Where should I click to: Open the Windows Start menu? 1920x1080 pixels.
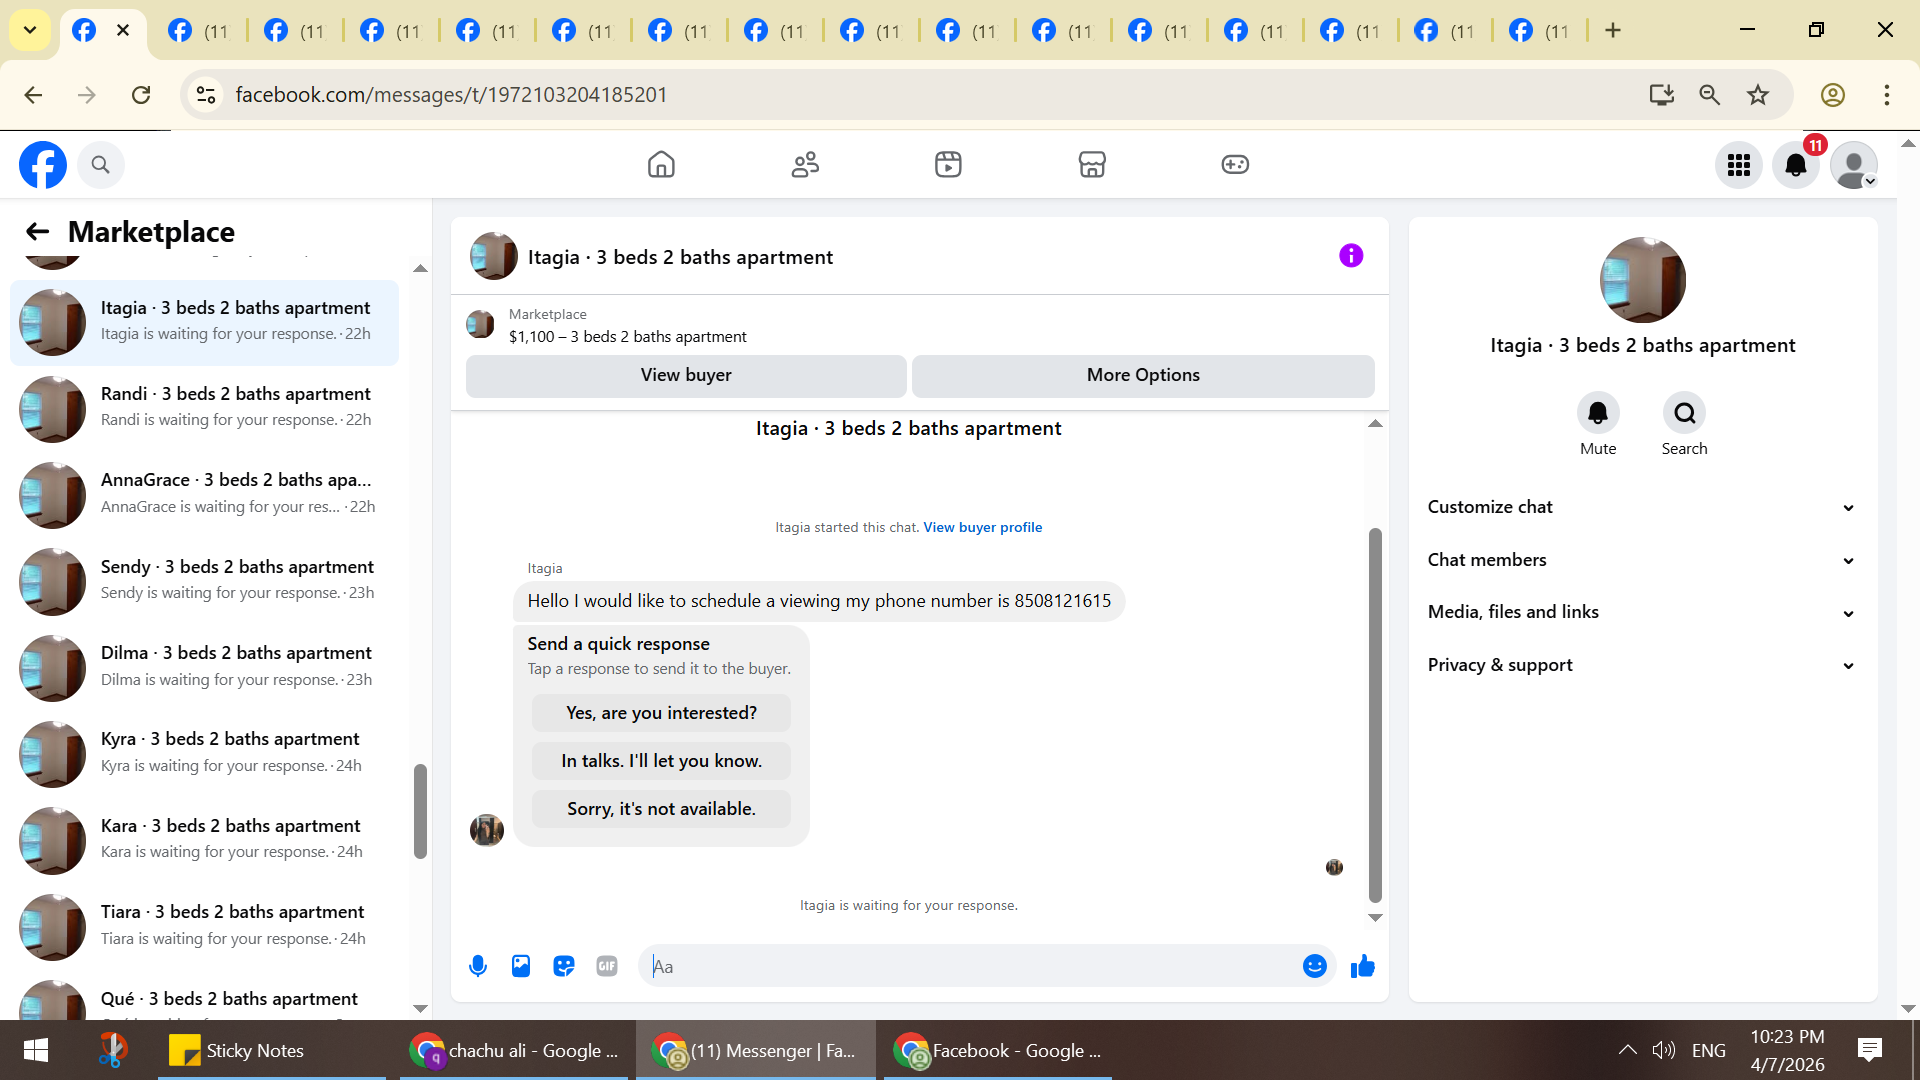click(x=36, y=1050)
